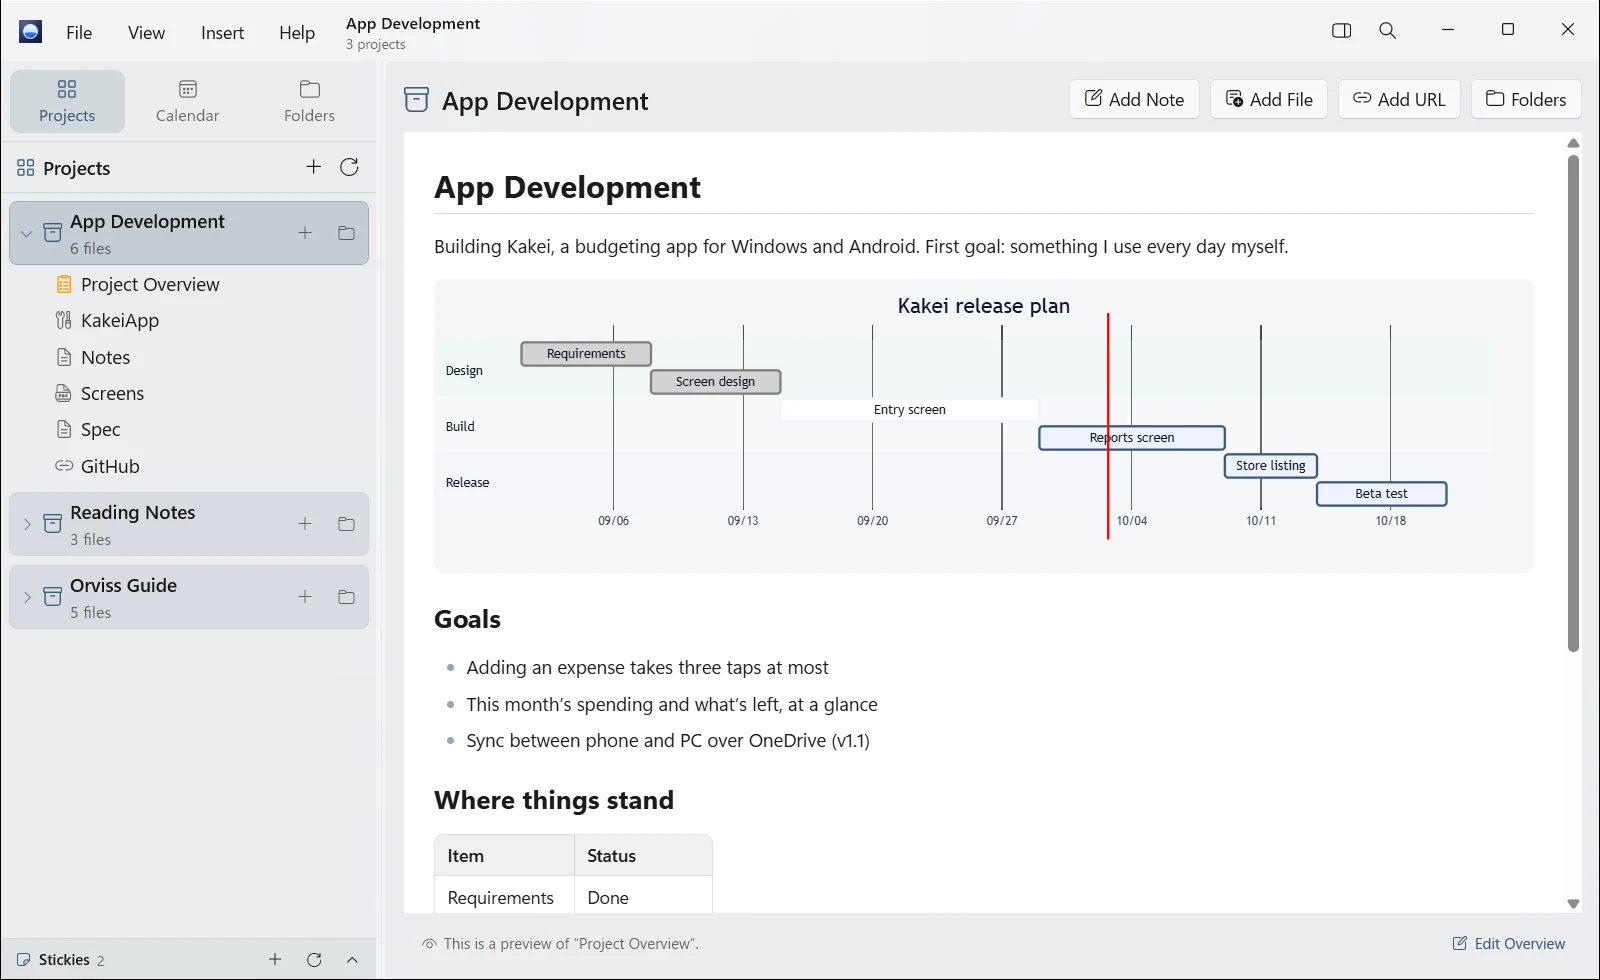Add a file to Orviss Guide project
Image resolution: width=1600 pixels, height=980 pixels.
click(x=305, y=597)
